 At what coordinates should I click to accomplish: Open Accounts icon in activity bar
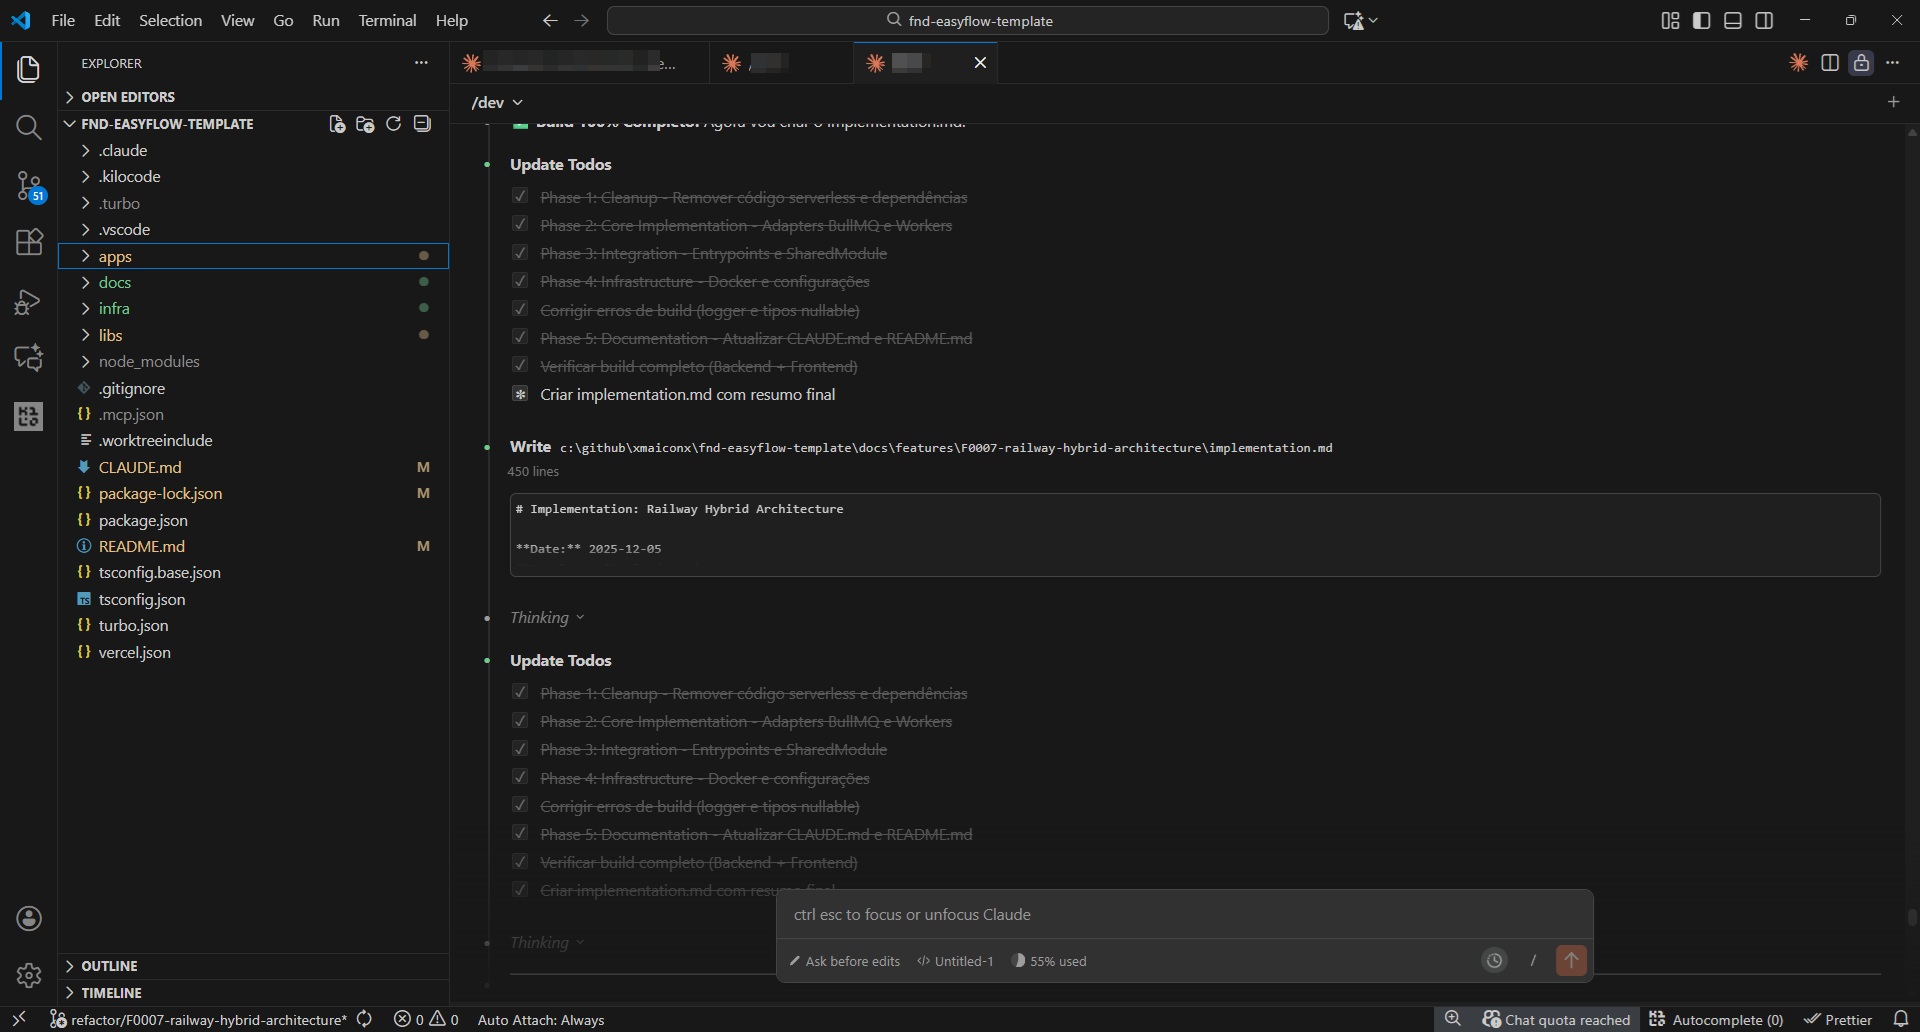(x=29, y=919)
